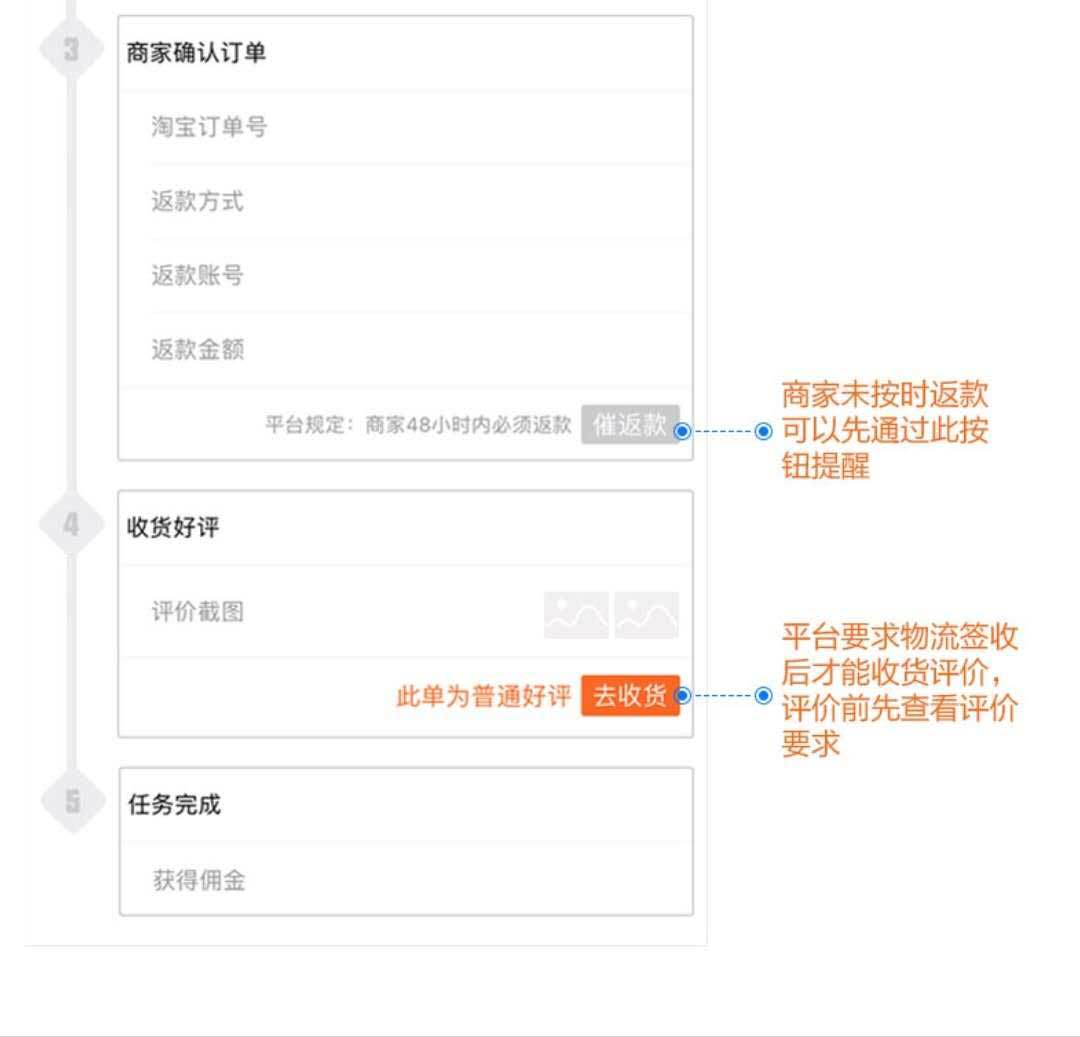
Task: Click the step 5 diamond marker
Action: [x=71, y=801]
